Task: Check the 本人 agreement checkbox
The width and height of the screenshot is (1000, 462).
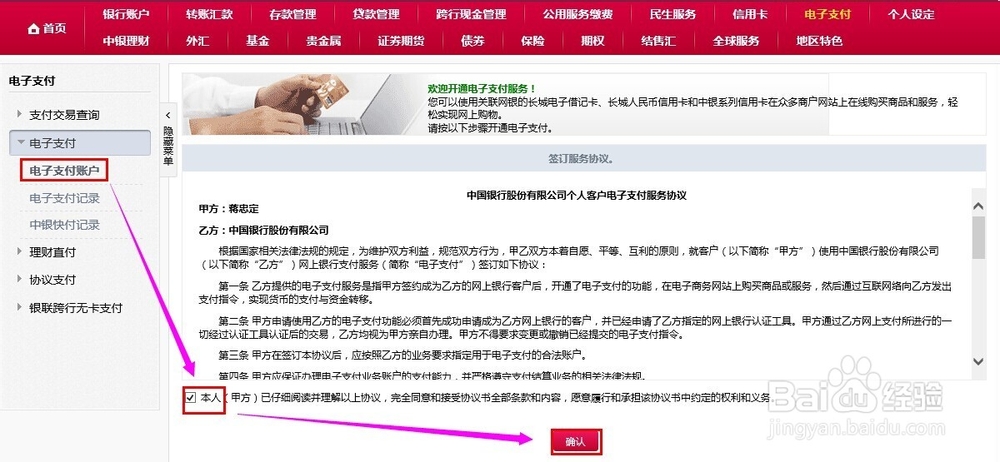Action: (191, 398)
